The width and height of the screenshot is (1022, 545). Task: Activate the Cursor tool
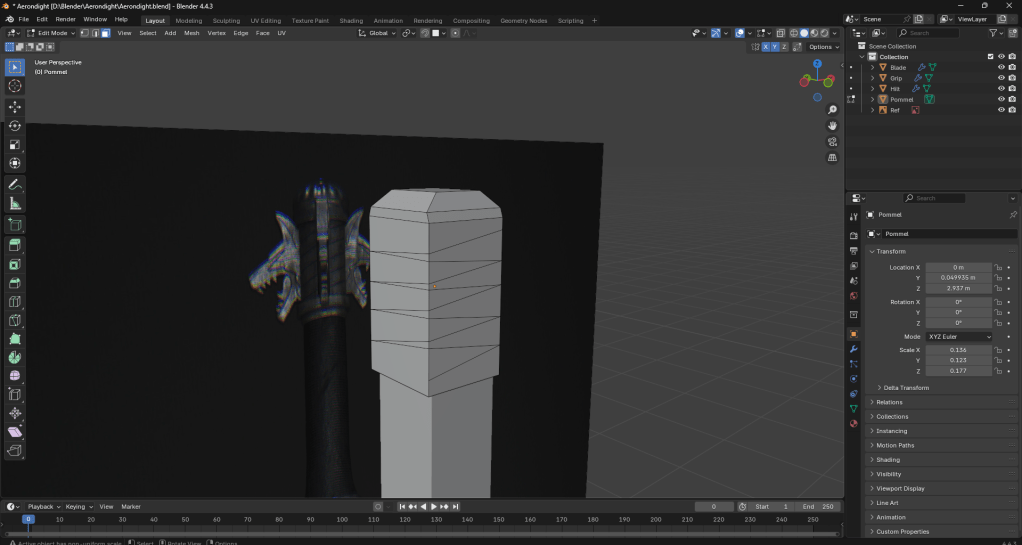(15, 86)
